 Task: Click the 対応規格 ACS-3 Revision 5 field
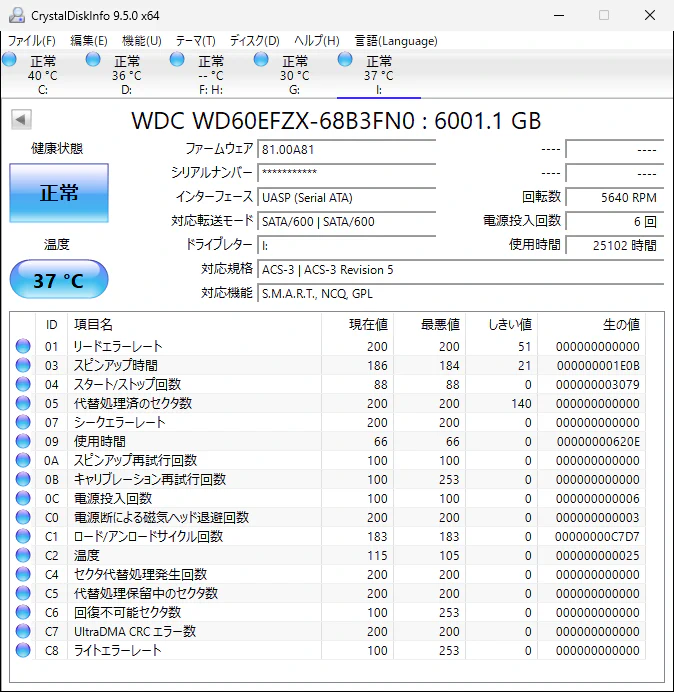tap(461, 269)
